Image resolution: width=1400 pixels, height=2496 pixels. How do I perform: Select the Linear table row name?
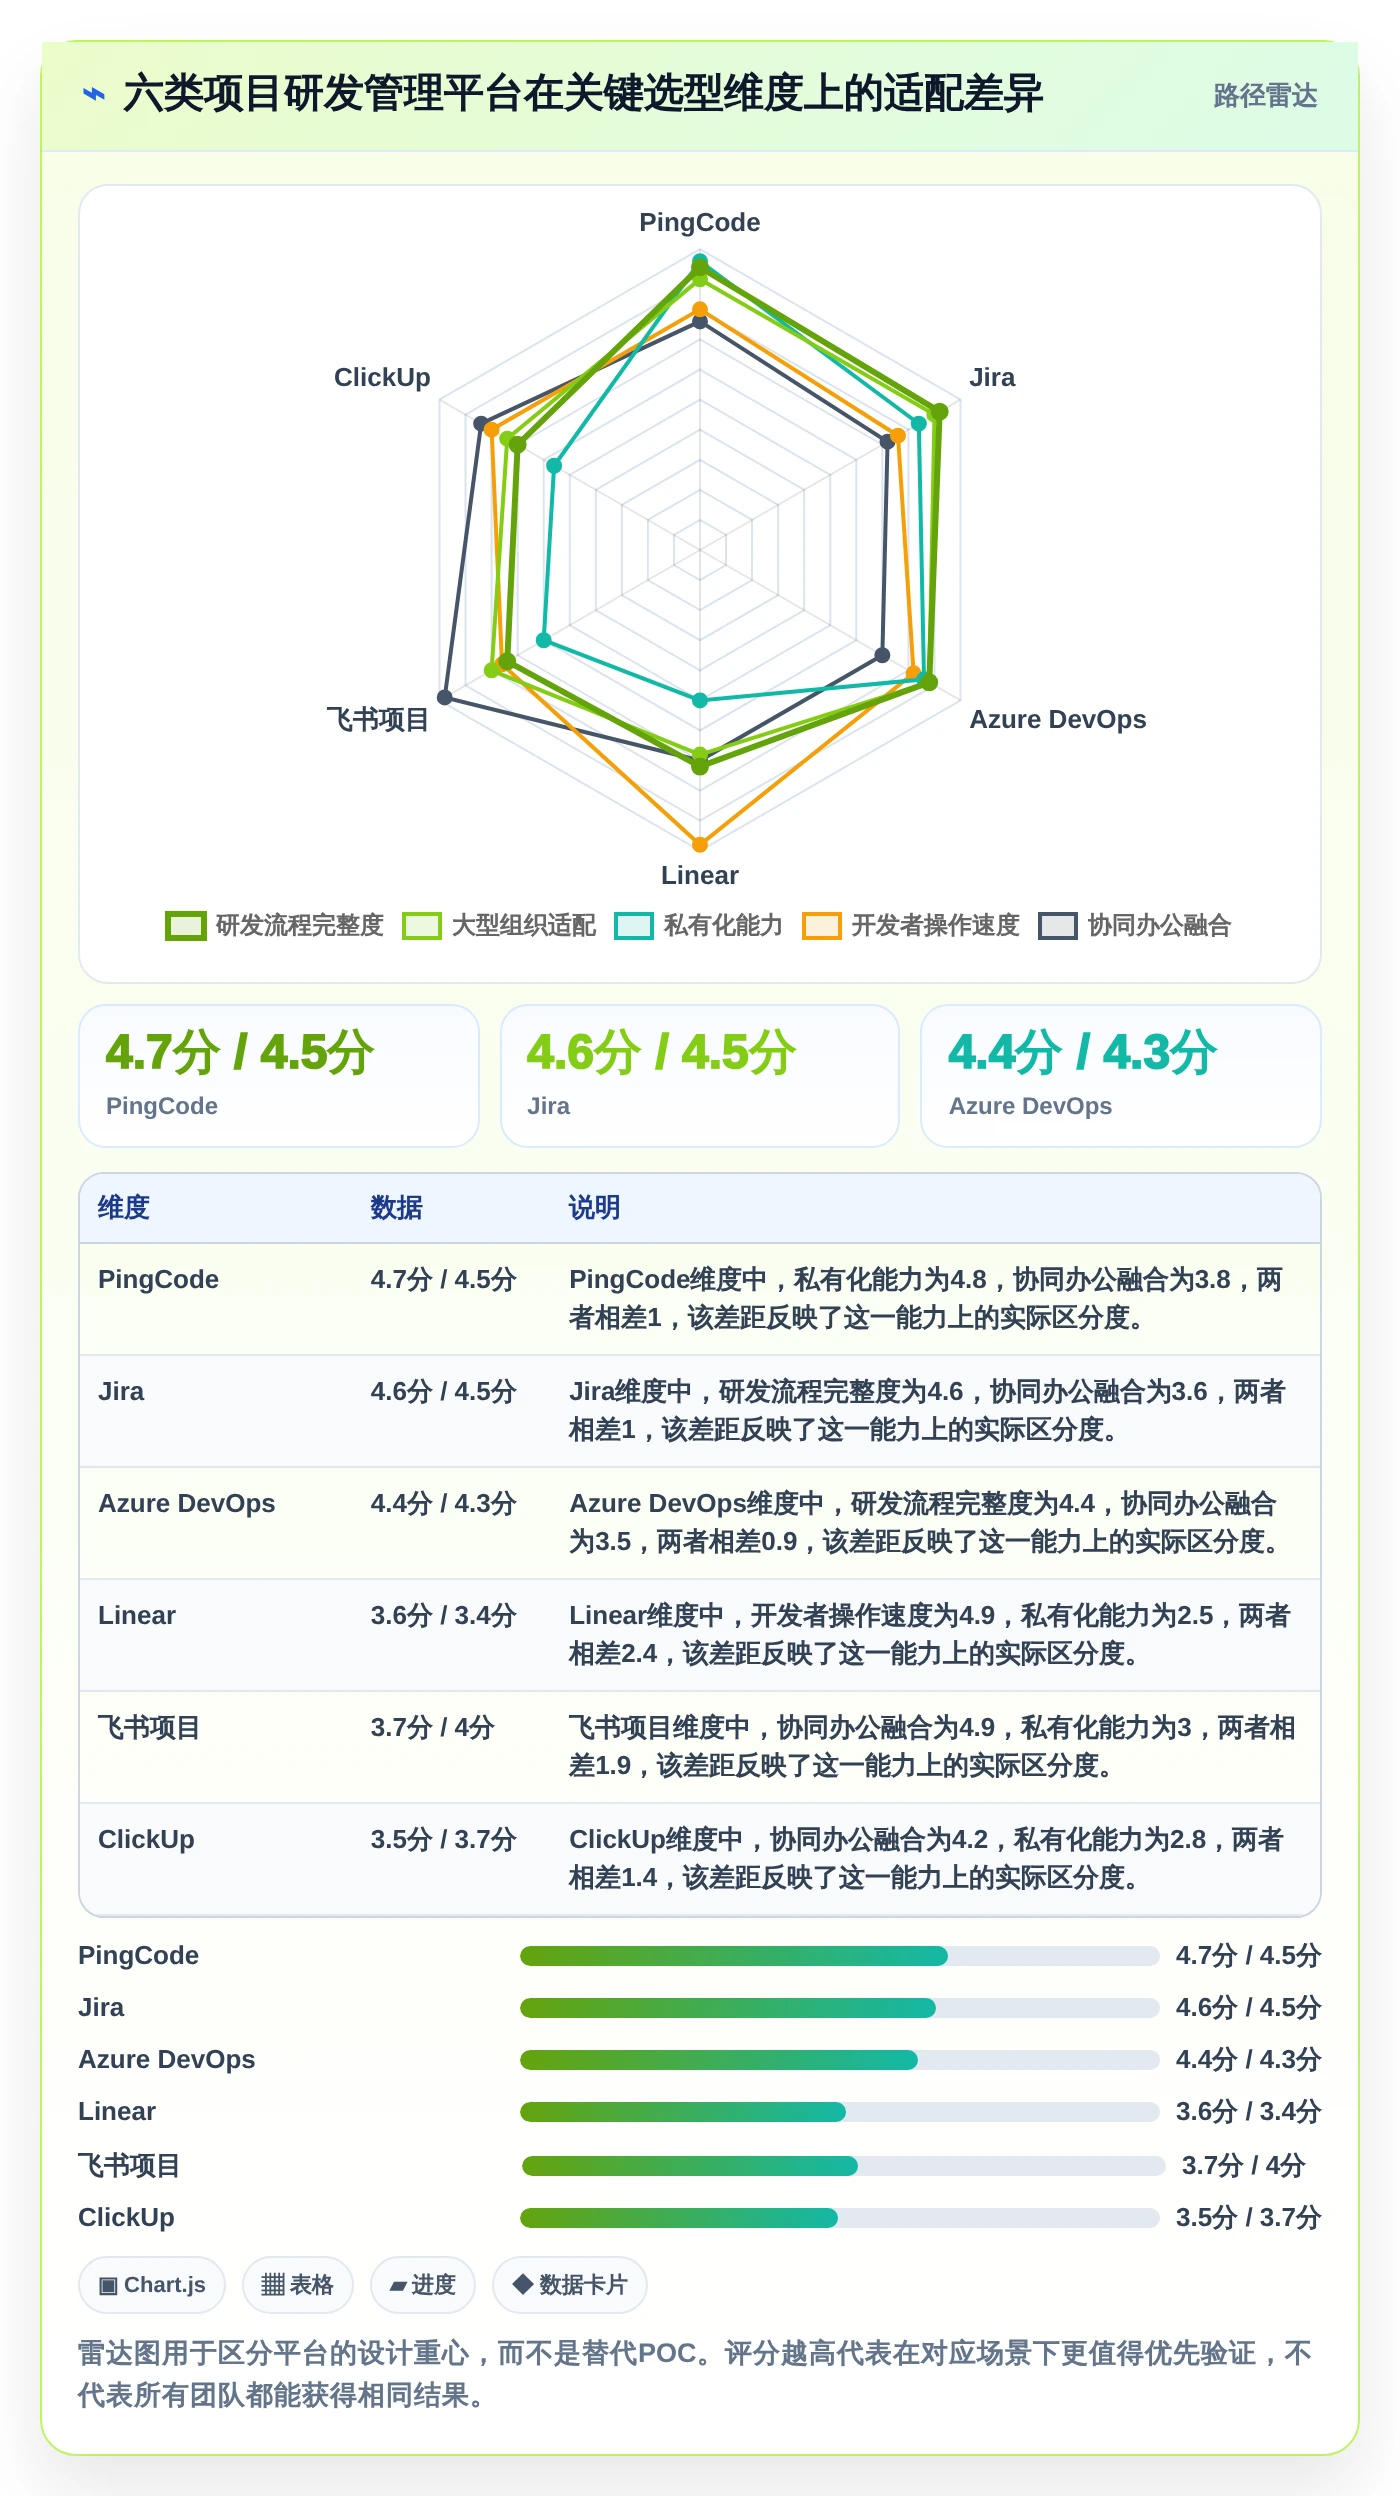pos(137,1615)
